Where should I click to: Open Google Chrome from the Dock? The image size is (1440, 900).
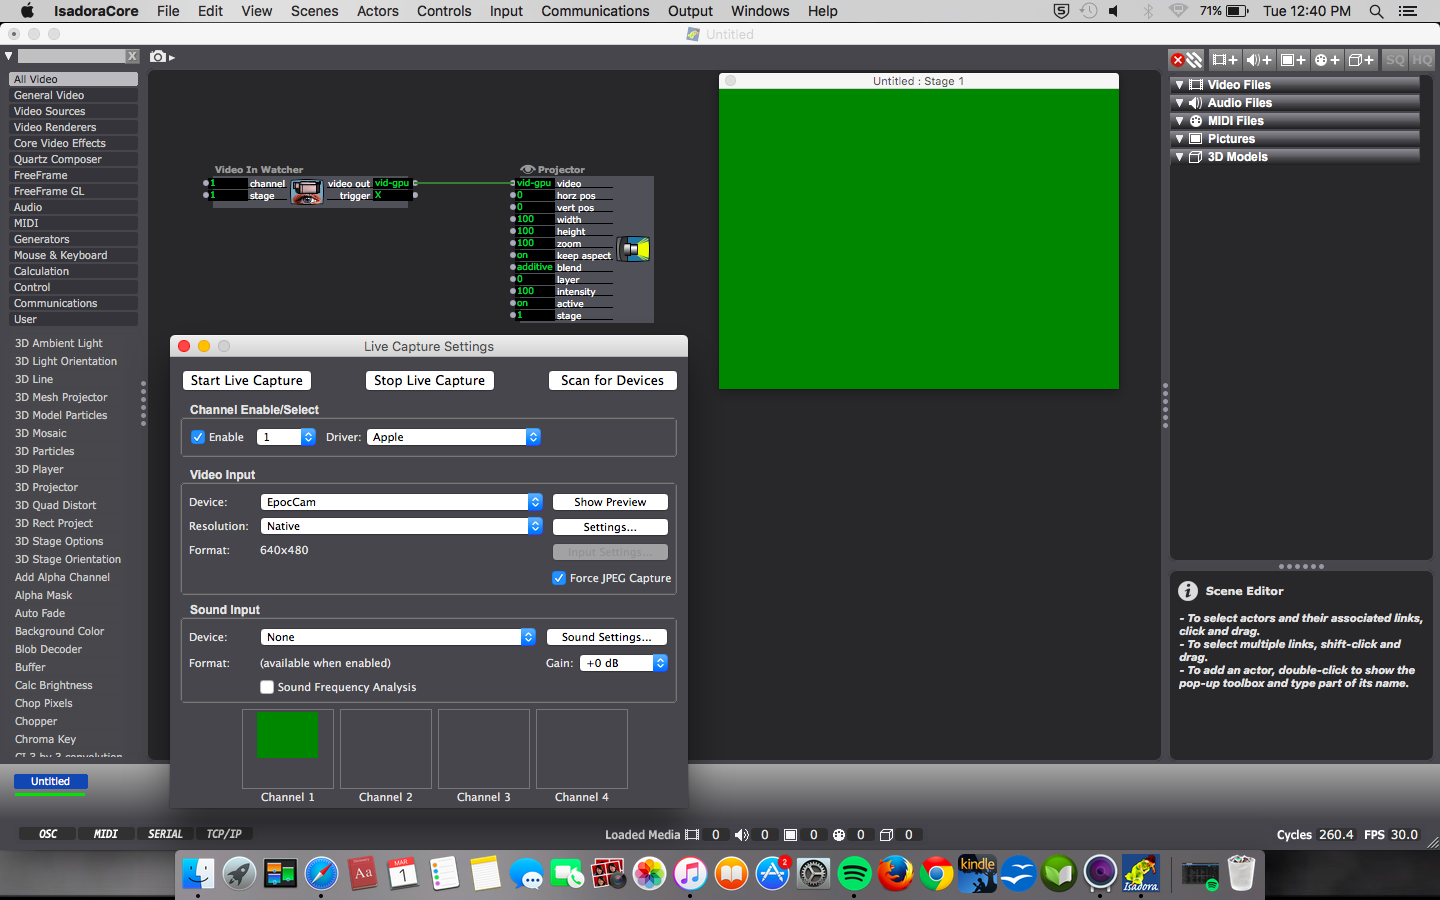936,874
